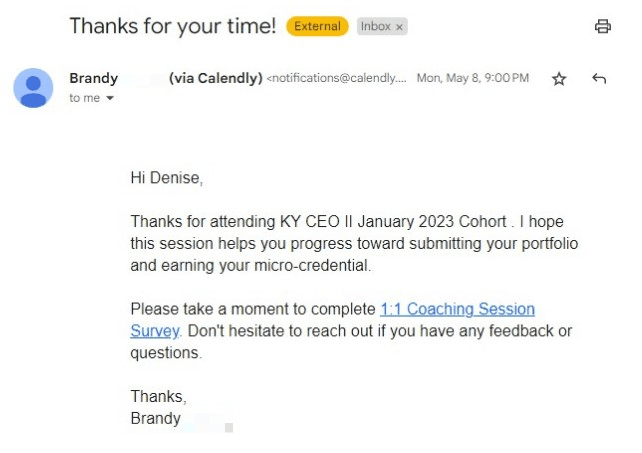Star this message from Brandy
Screen dimensions: 642x453
[x=559, y=79]
